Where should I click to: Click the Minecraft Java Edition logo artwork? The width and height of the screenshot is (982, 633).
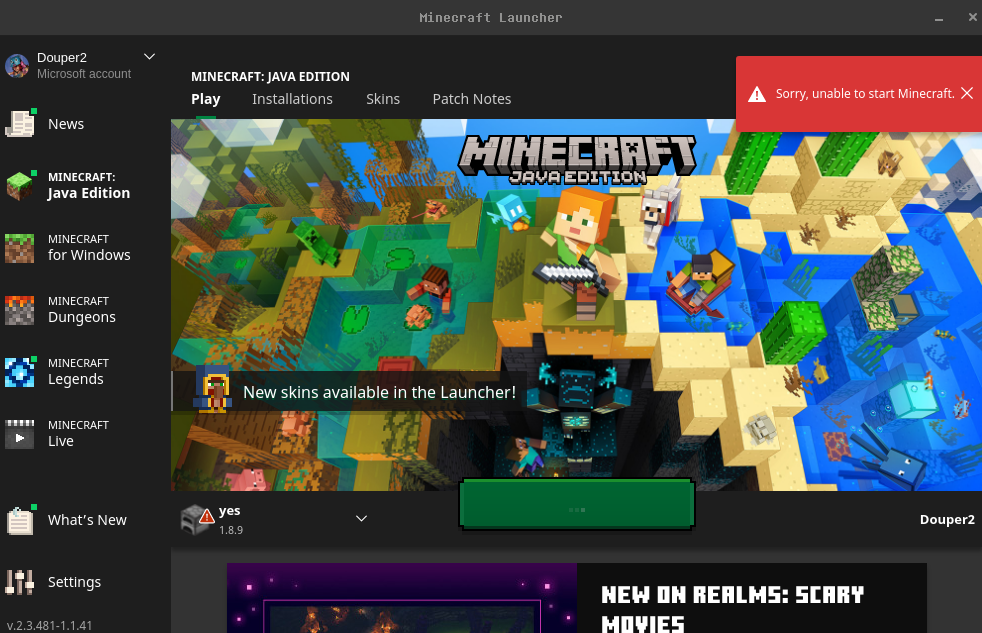577,160
